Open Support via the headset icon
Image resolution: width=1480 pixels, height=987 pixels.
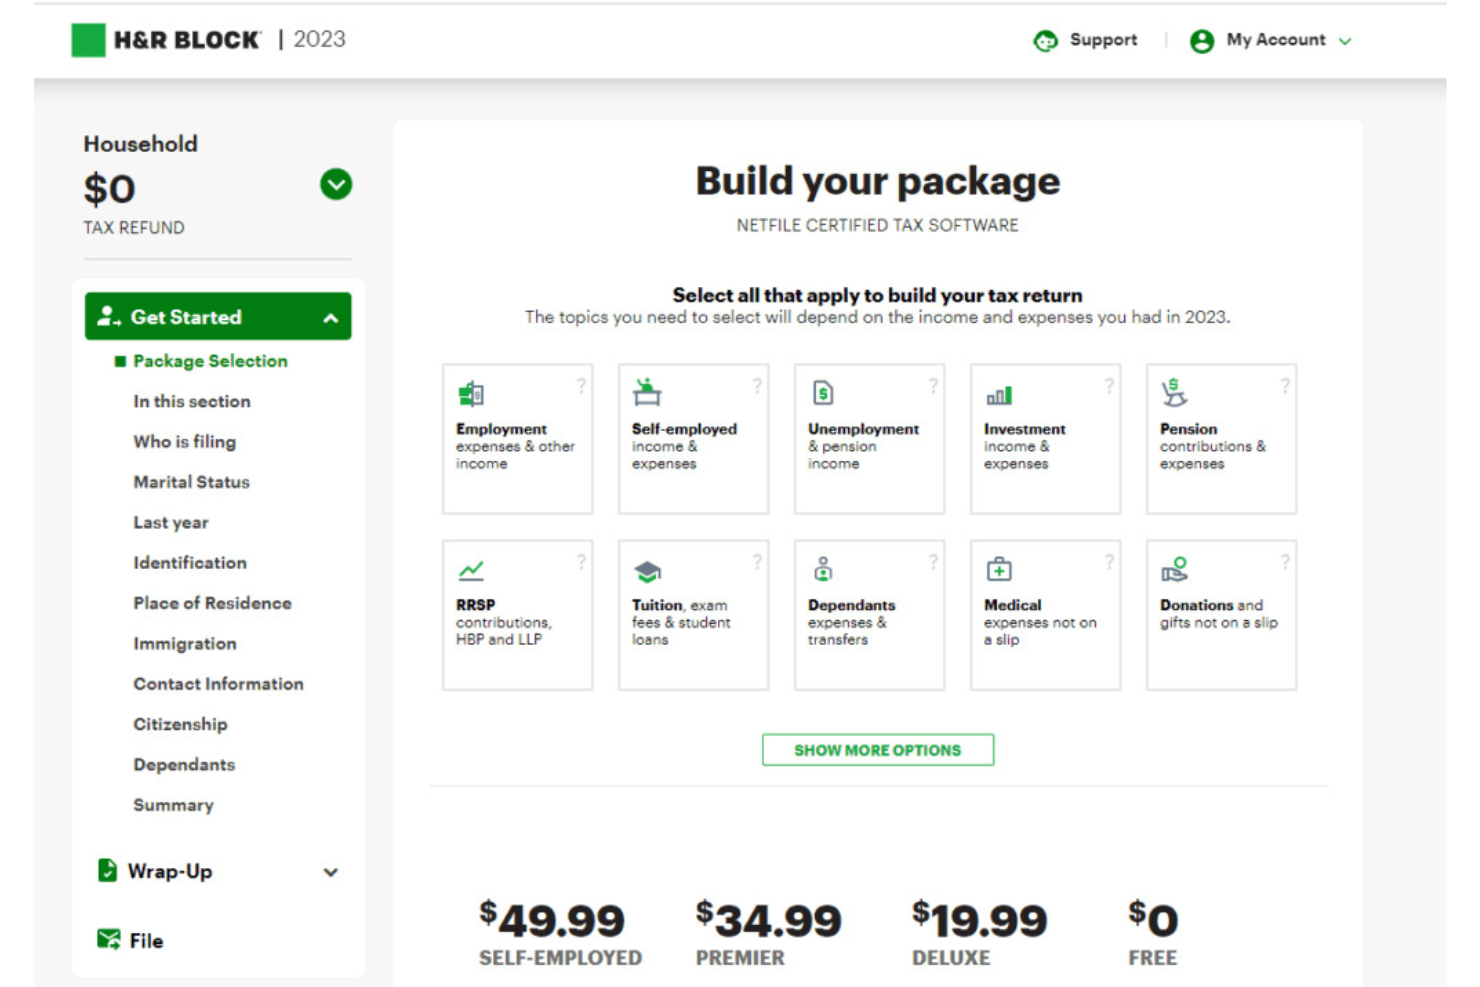tap(1045, 41)
